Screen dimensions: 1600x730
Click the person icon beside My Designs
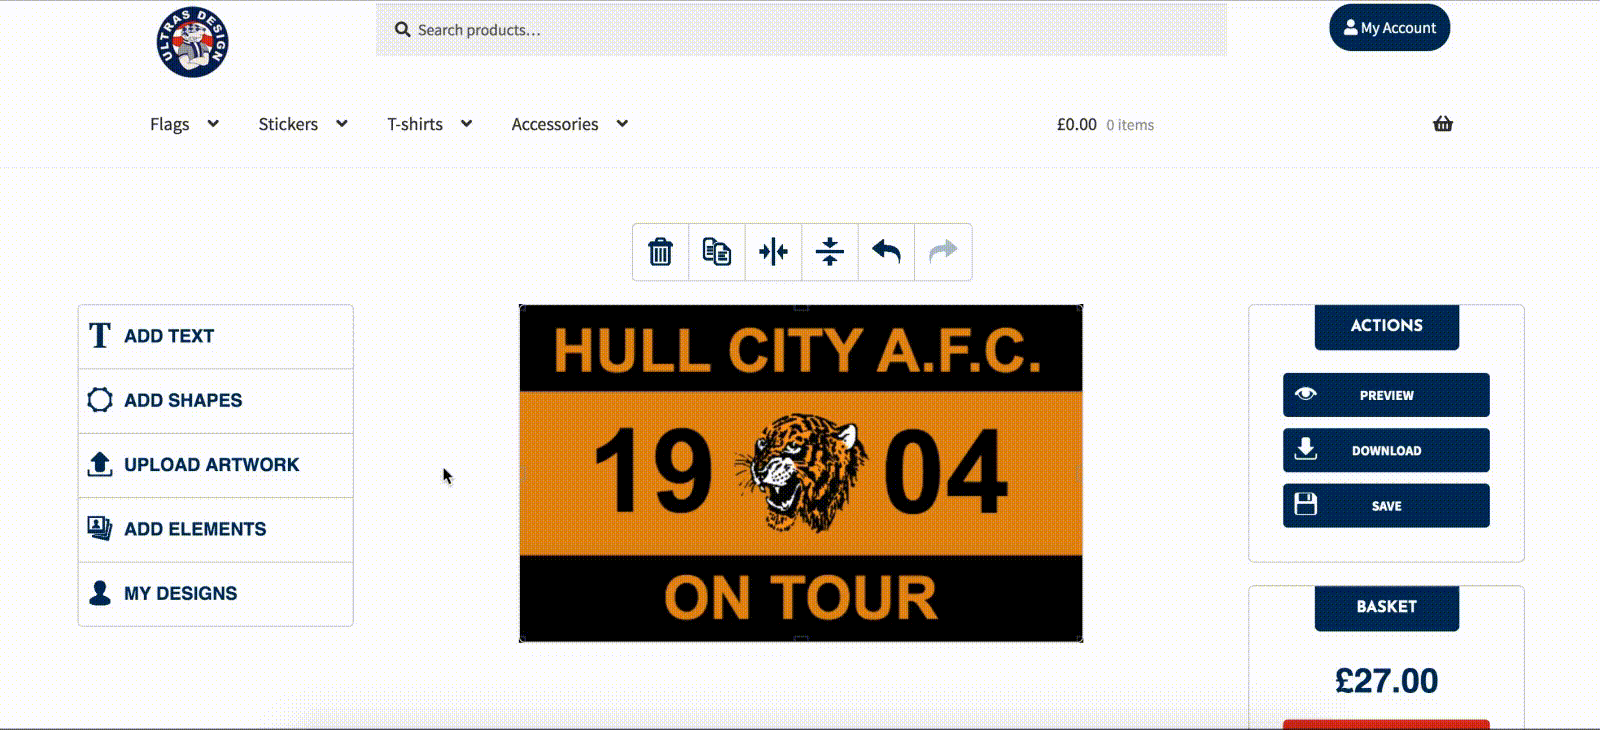(100, 593)
